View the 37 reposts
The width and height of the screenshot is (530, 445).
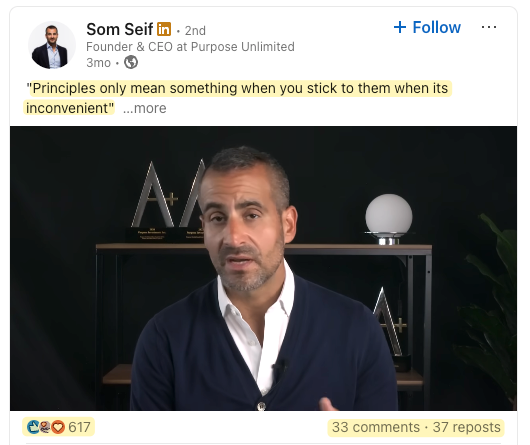coord(466,427)
